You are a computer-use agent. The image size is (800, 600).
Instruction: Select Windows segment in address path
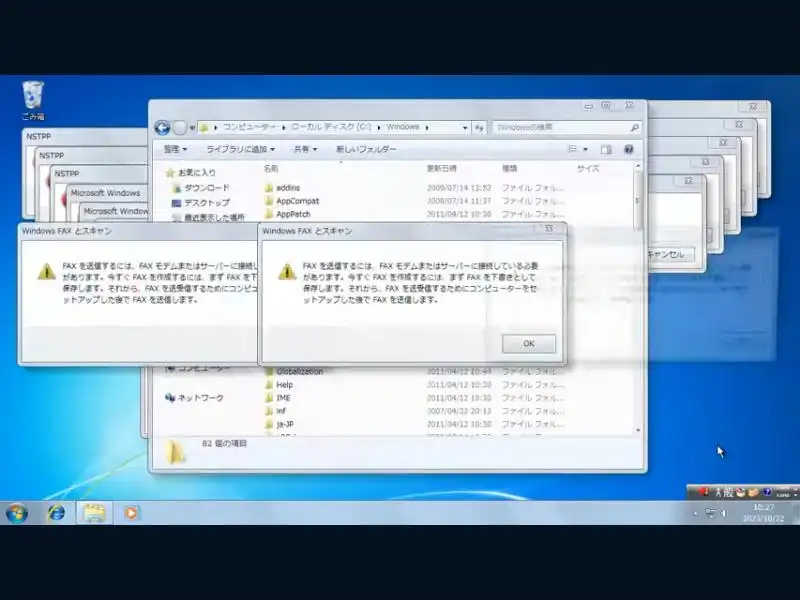[403, 127]
